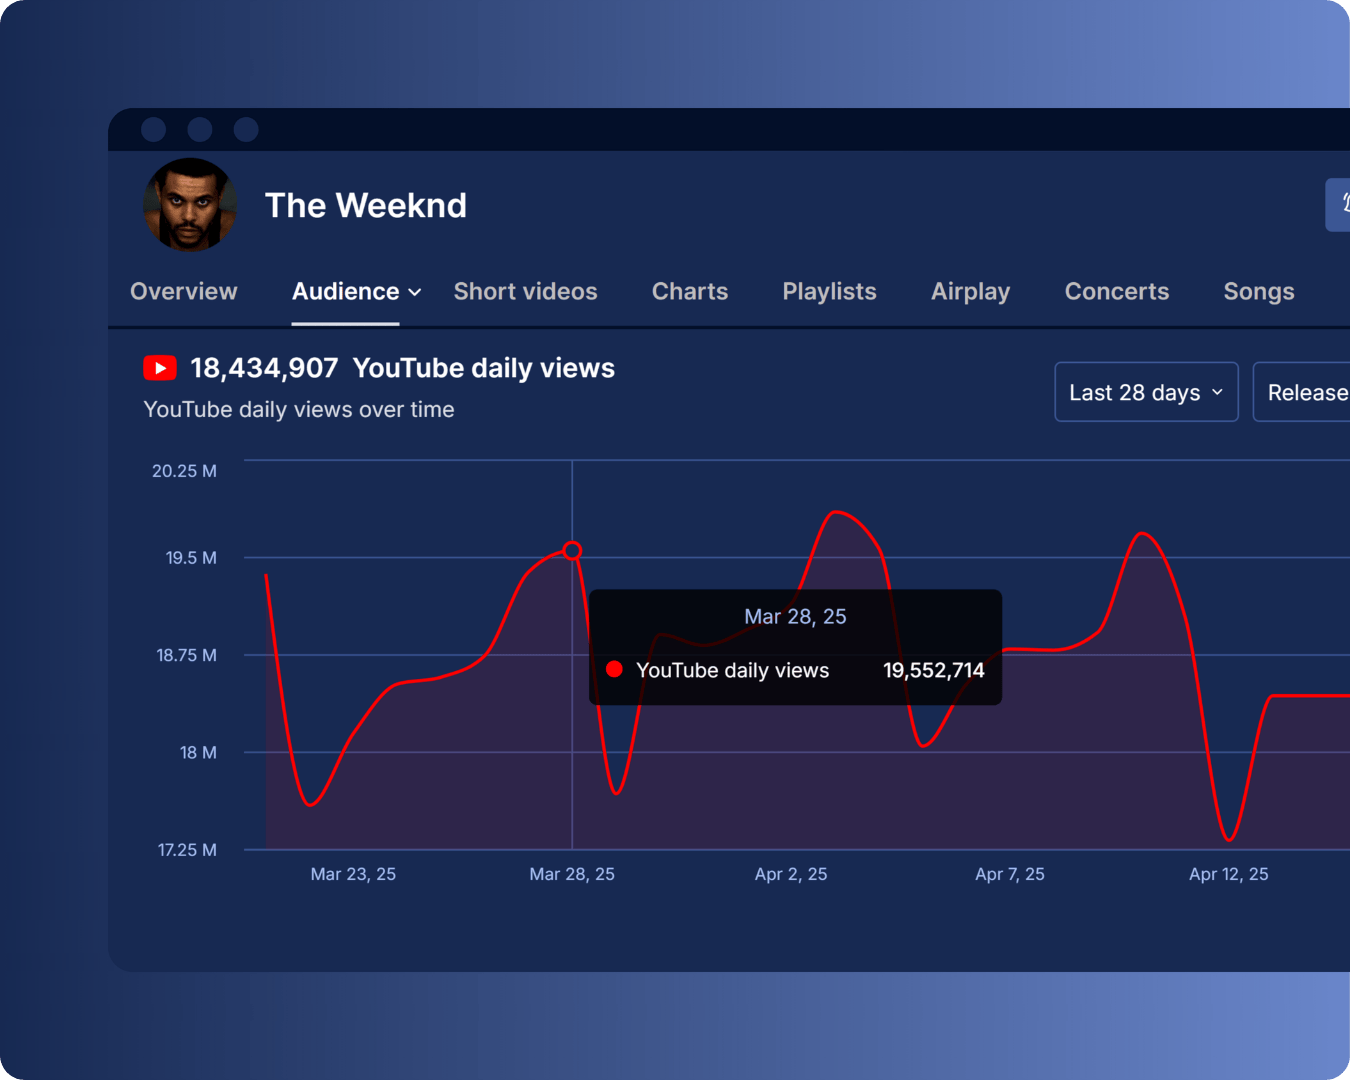Expand the Audience tab chevron
This screenshot has height=1080, width=1350.
(414, 292)
